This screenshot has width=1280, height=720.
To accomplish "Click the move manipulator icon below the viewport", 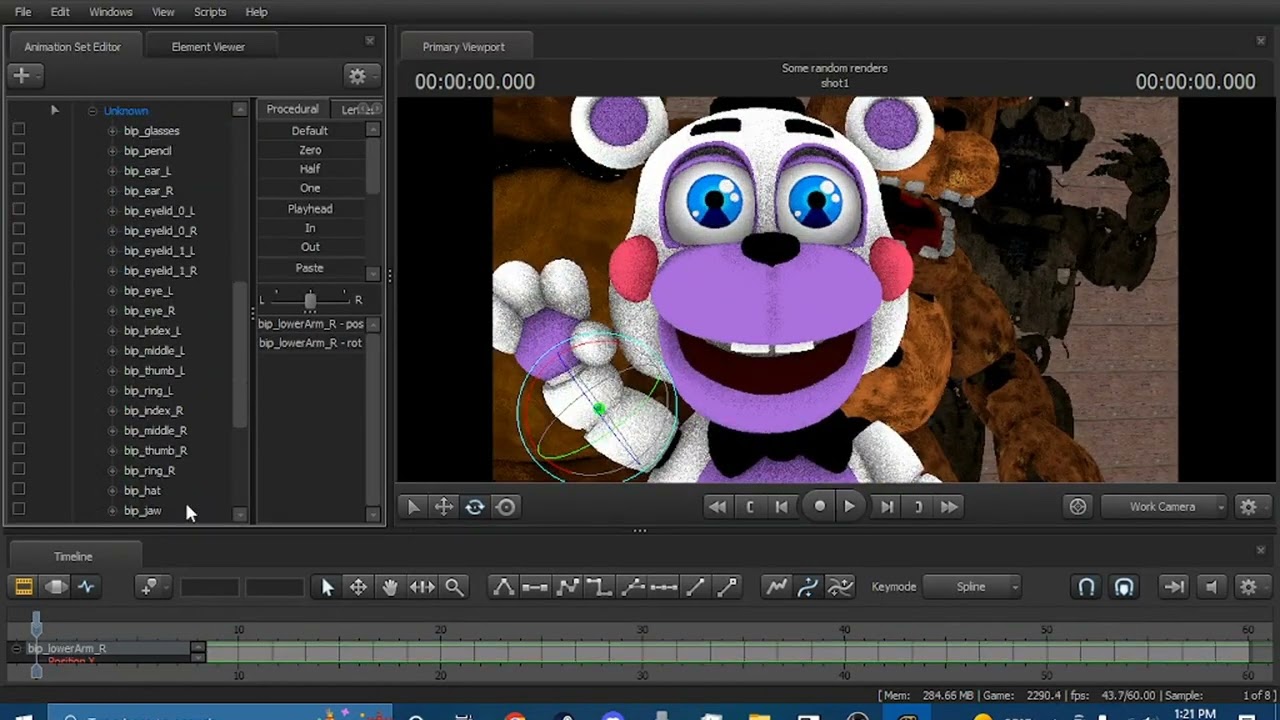I will 444,507.
